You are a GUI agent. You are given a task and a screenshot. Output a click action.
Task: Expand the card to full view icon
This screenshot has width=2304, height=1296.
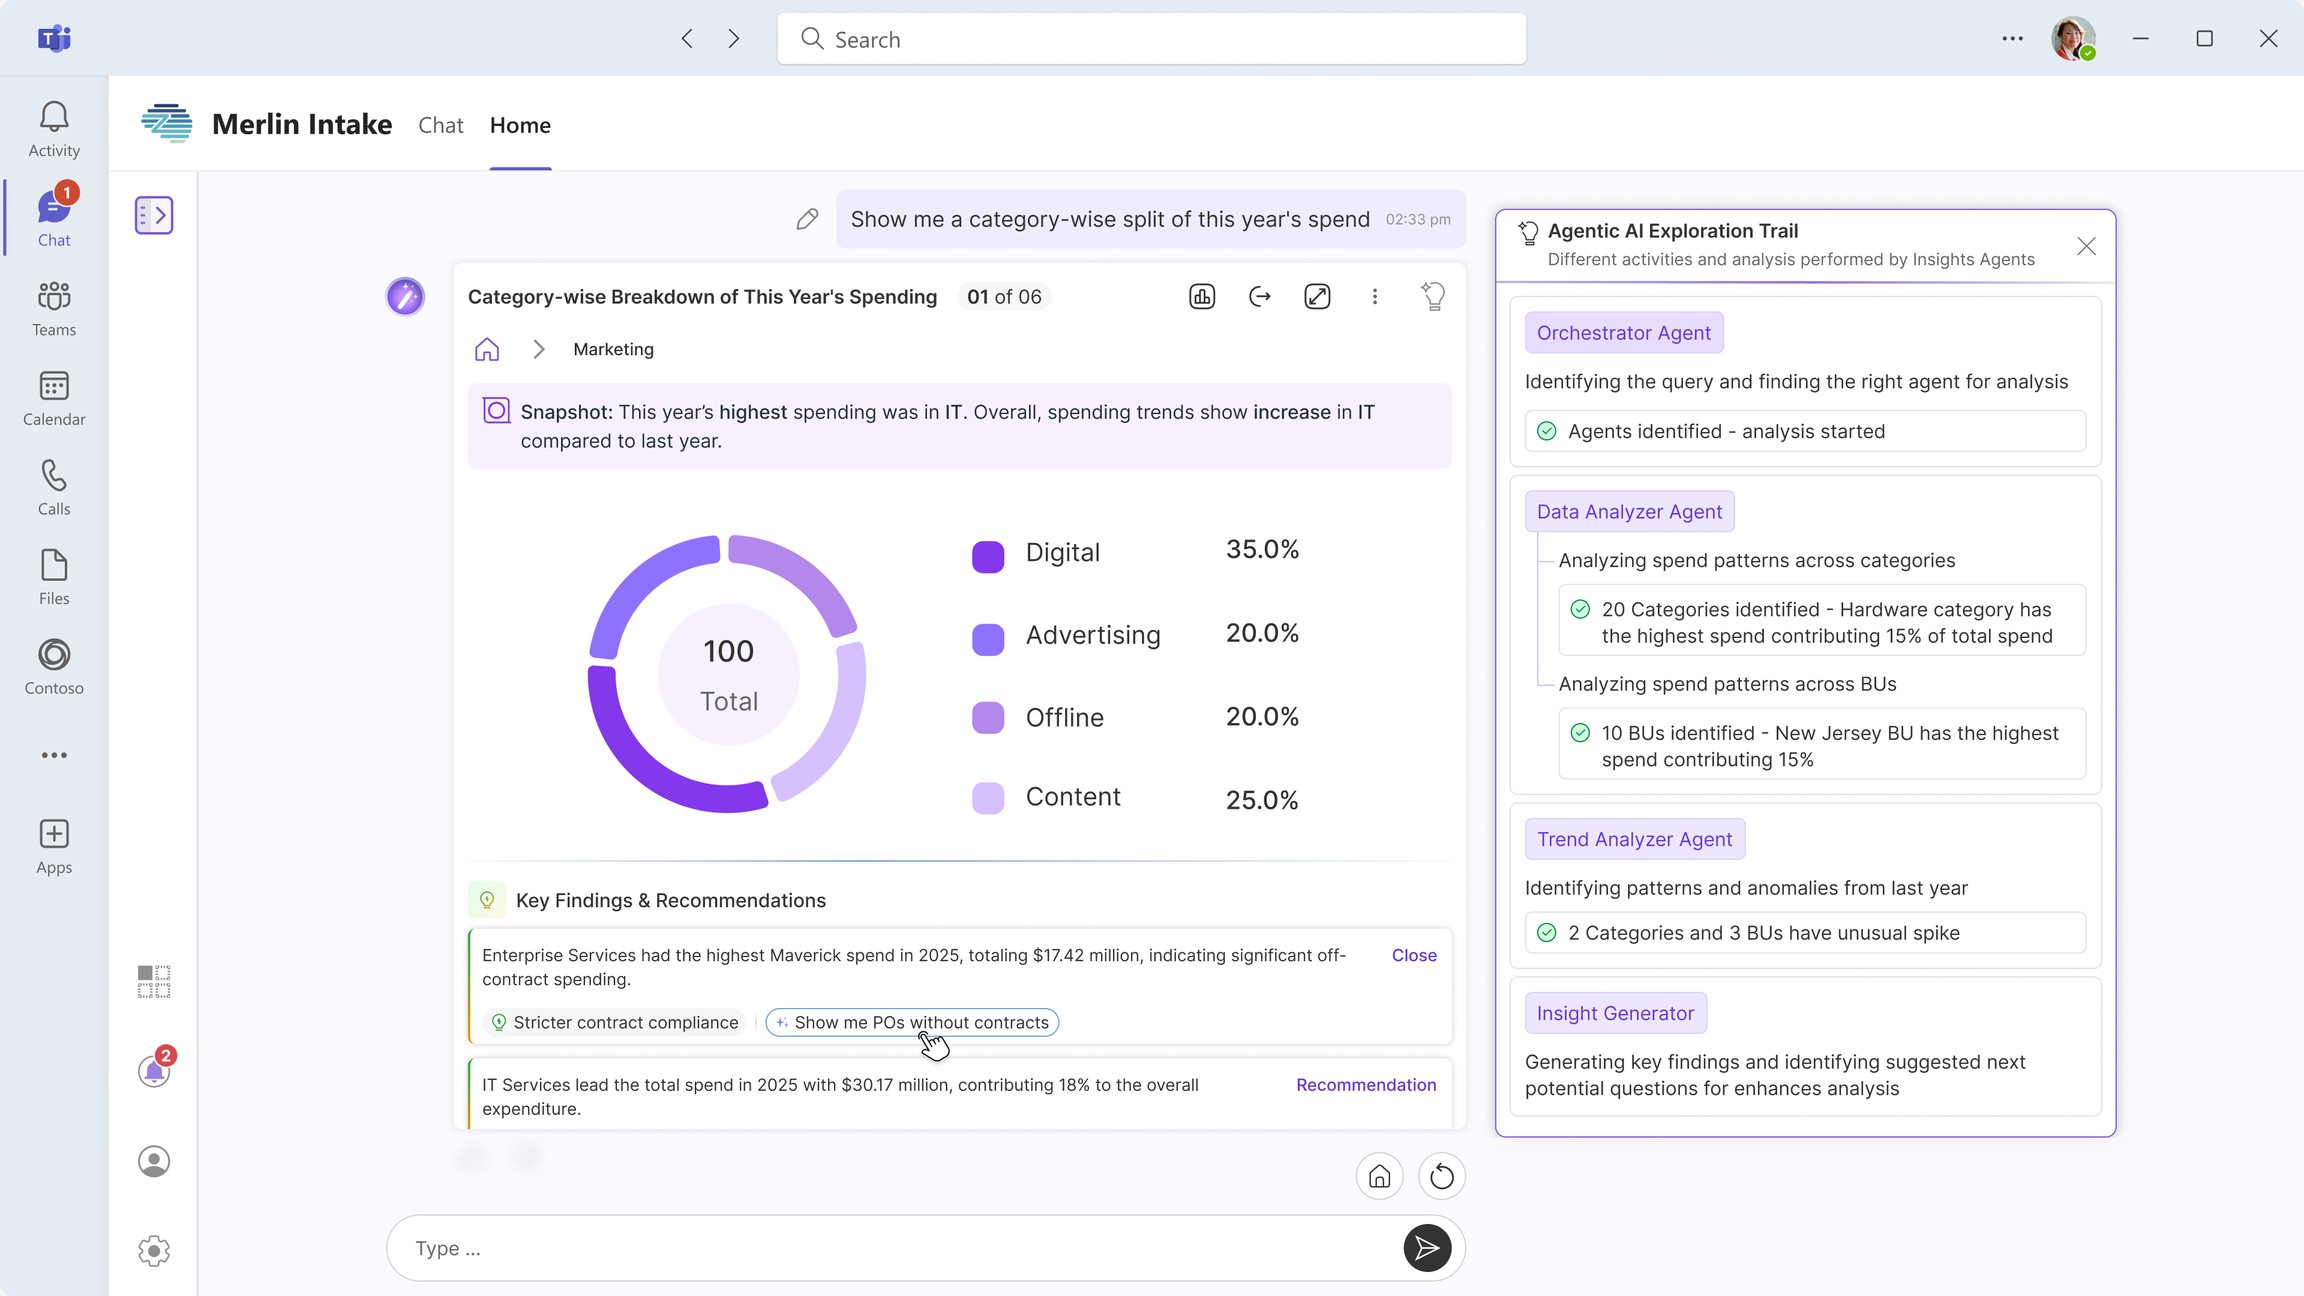pyautogui.click(x=1317, y=296)
